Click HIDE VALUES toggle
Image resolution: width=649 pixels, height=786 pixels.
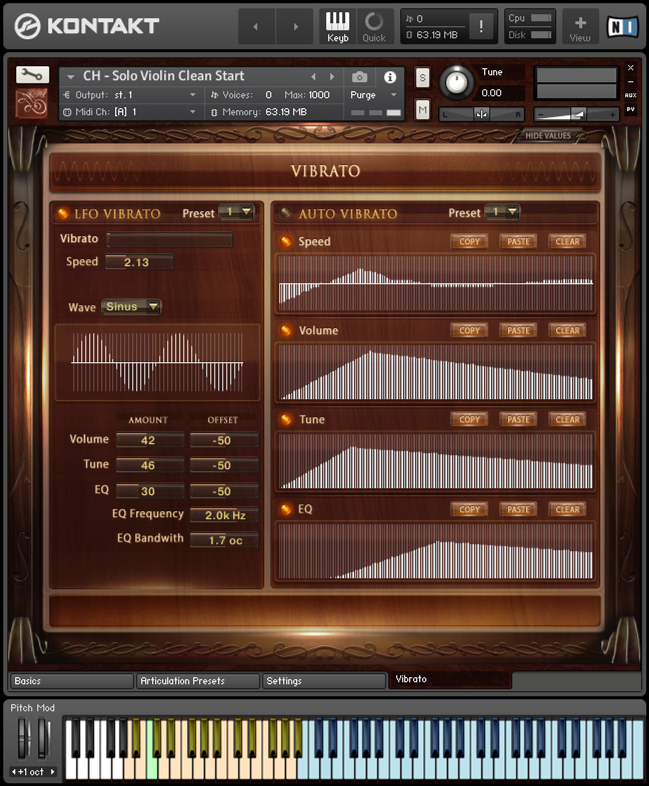548,136
